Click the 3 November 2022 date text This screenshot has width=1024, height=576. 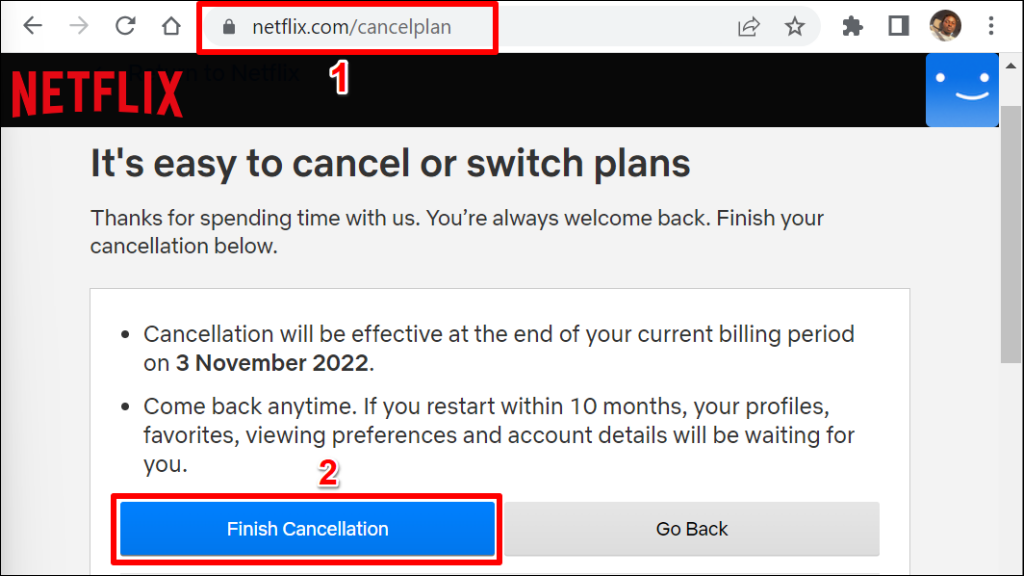click(272, 363)
